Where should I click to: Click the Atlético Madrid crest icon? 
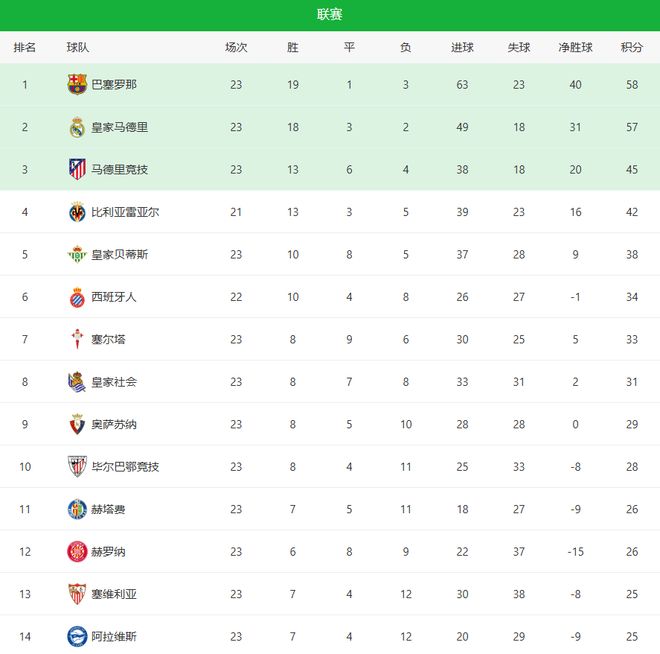(77, 169)
